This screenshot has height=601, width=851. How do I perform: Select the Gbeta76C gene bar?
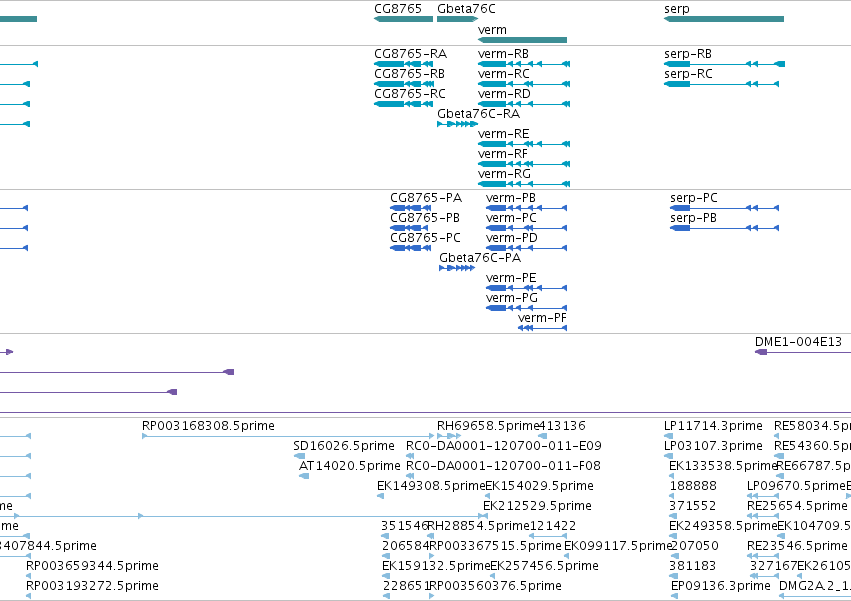458,19
